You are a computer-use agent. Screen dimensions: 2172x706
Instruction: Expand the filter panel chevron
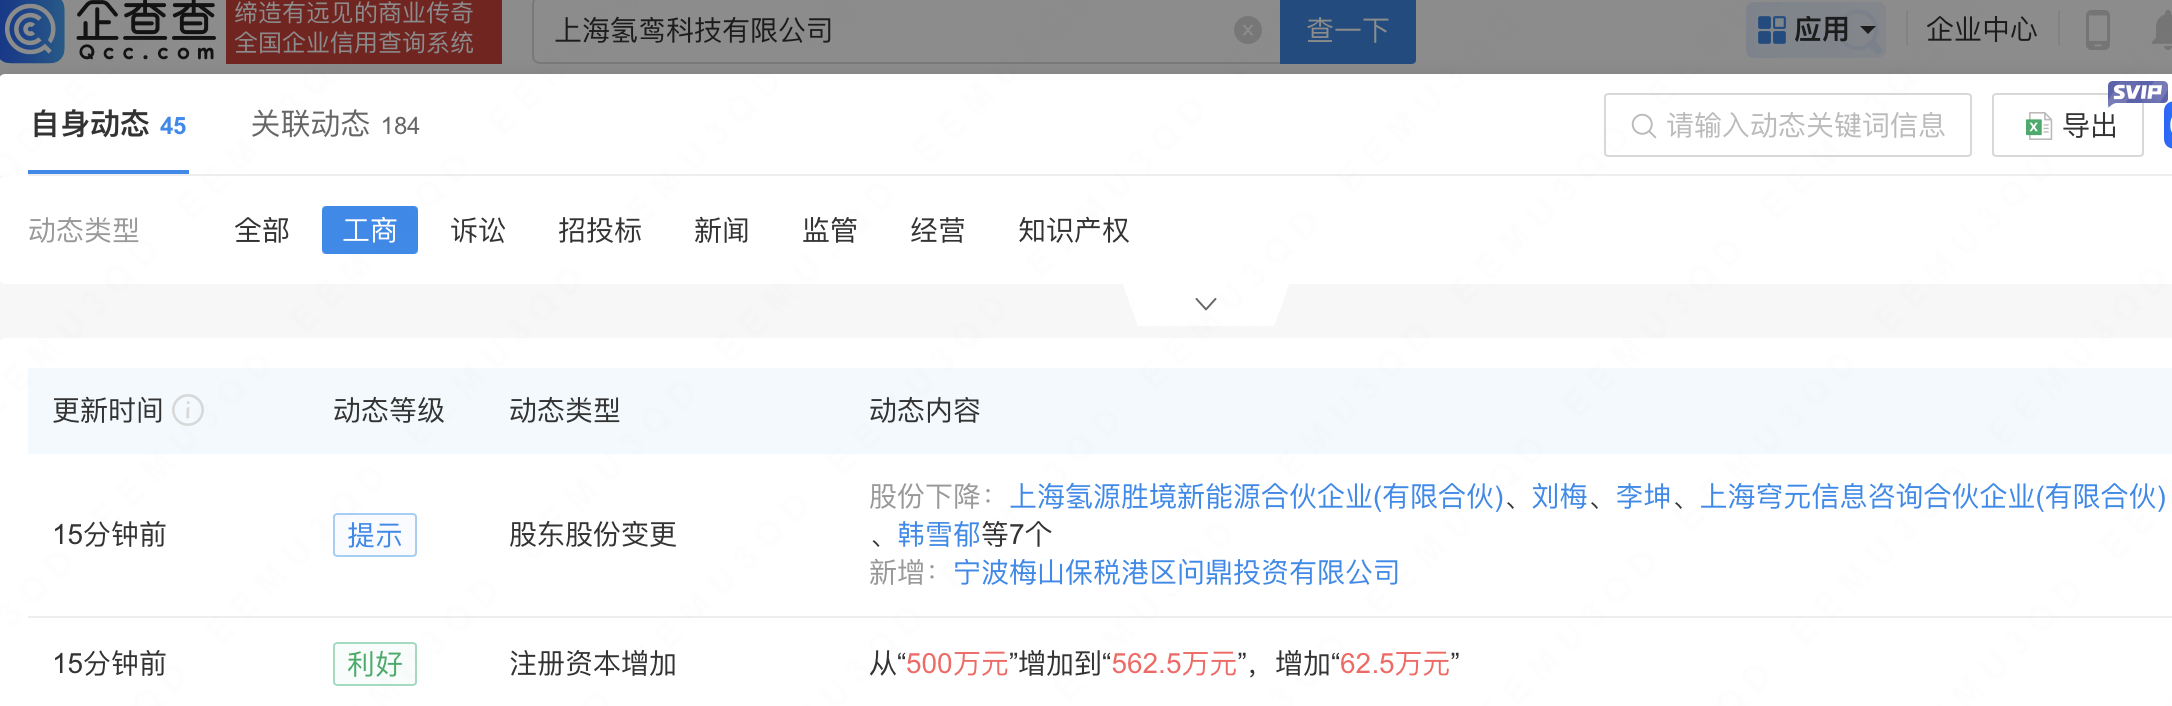click(1206, 304)
